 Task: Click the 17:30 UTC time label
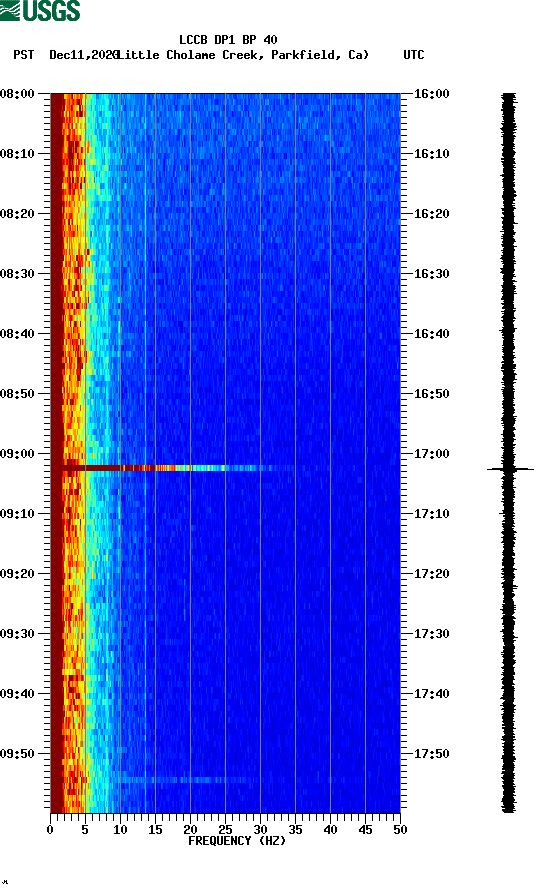pyautogui.click(x=431, y=634)
